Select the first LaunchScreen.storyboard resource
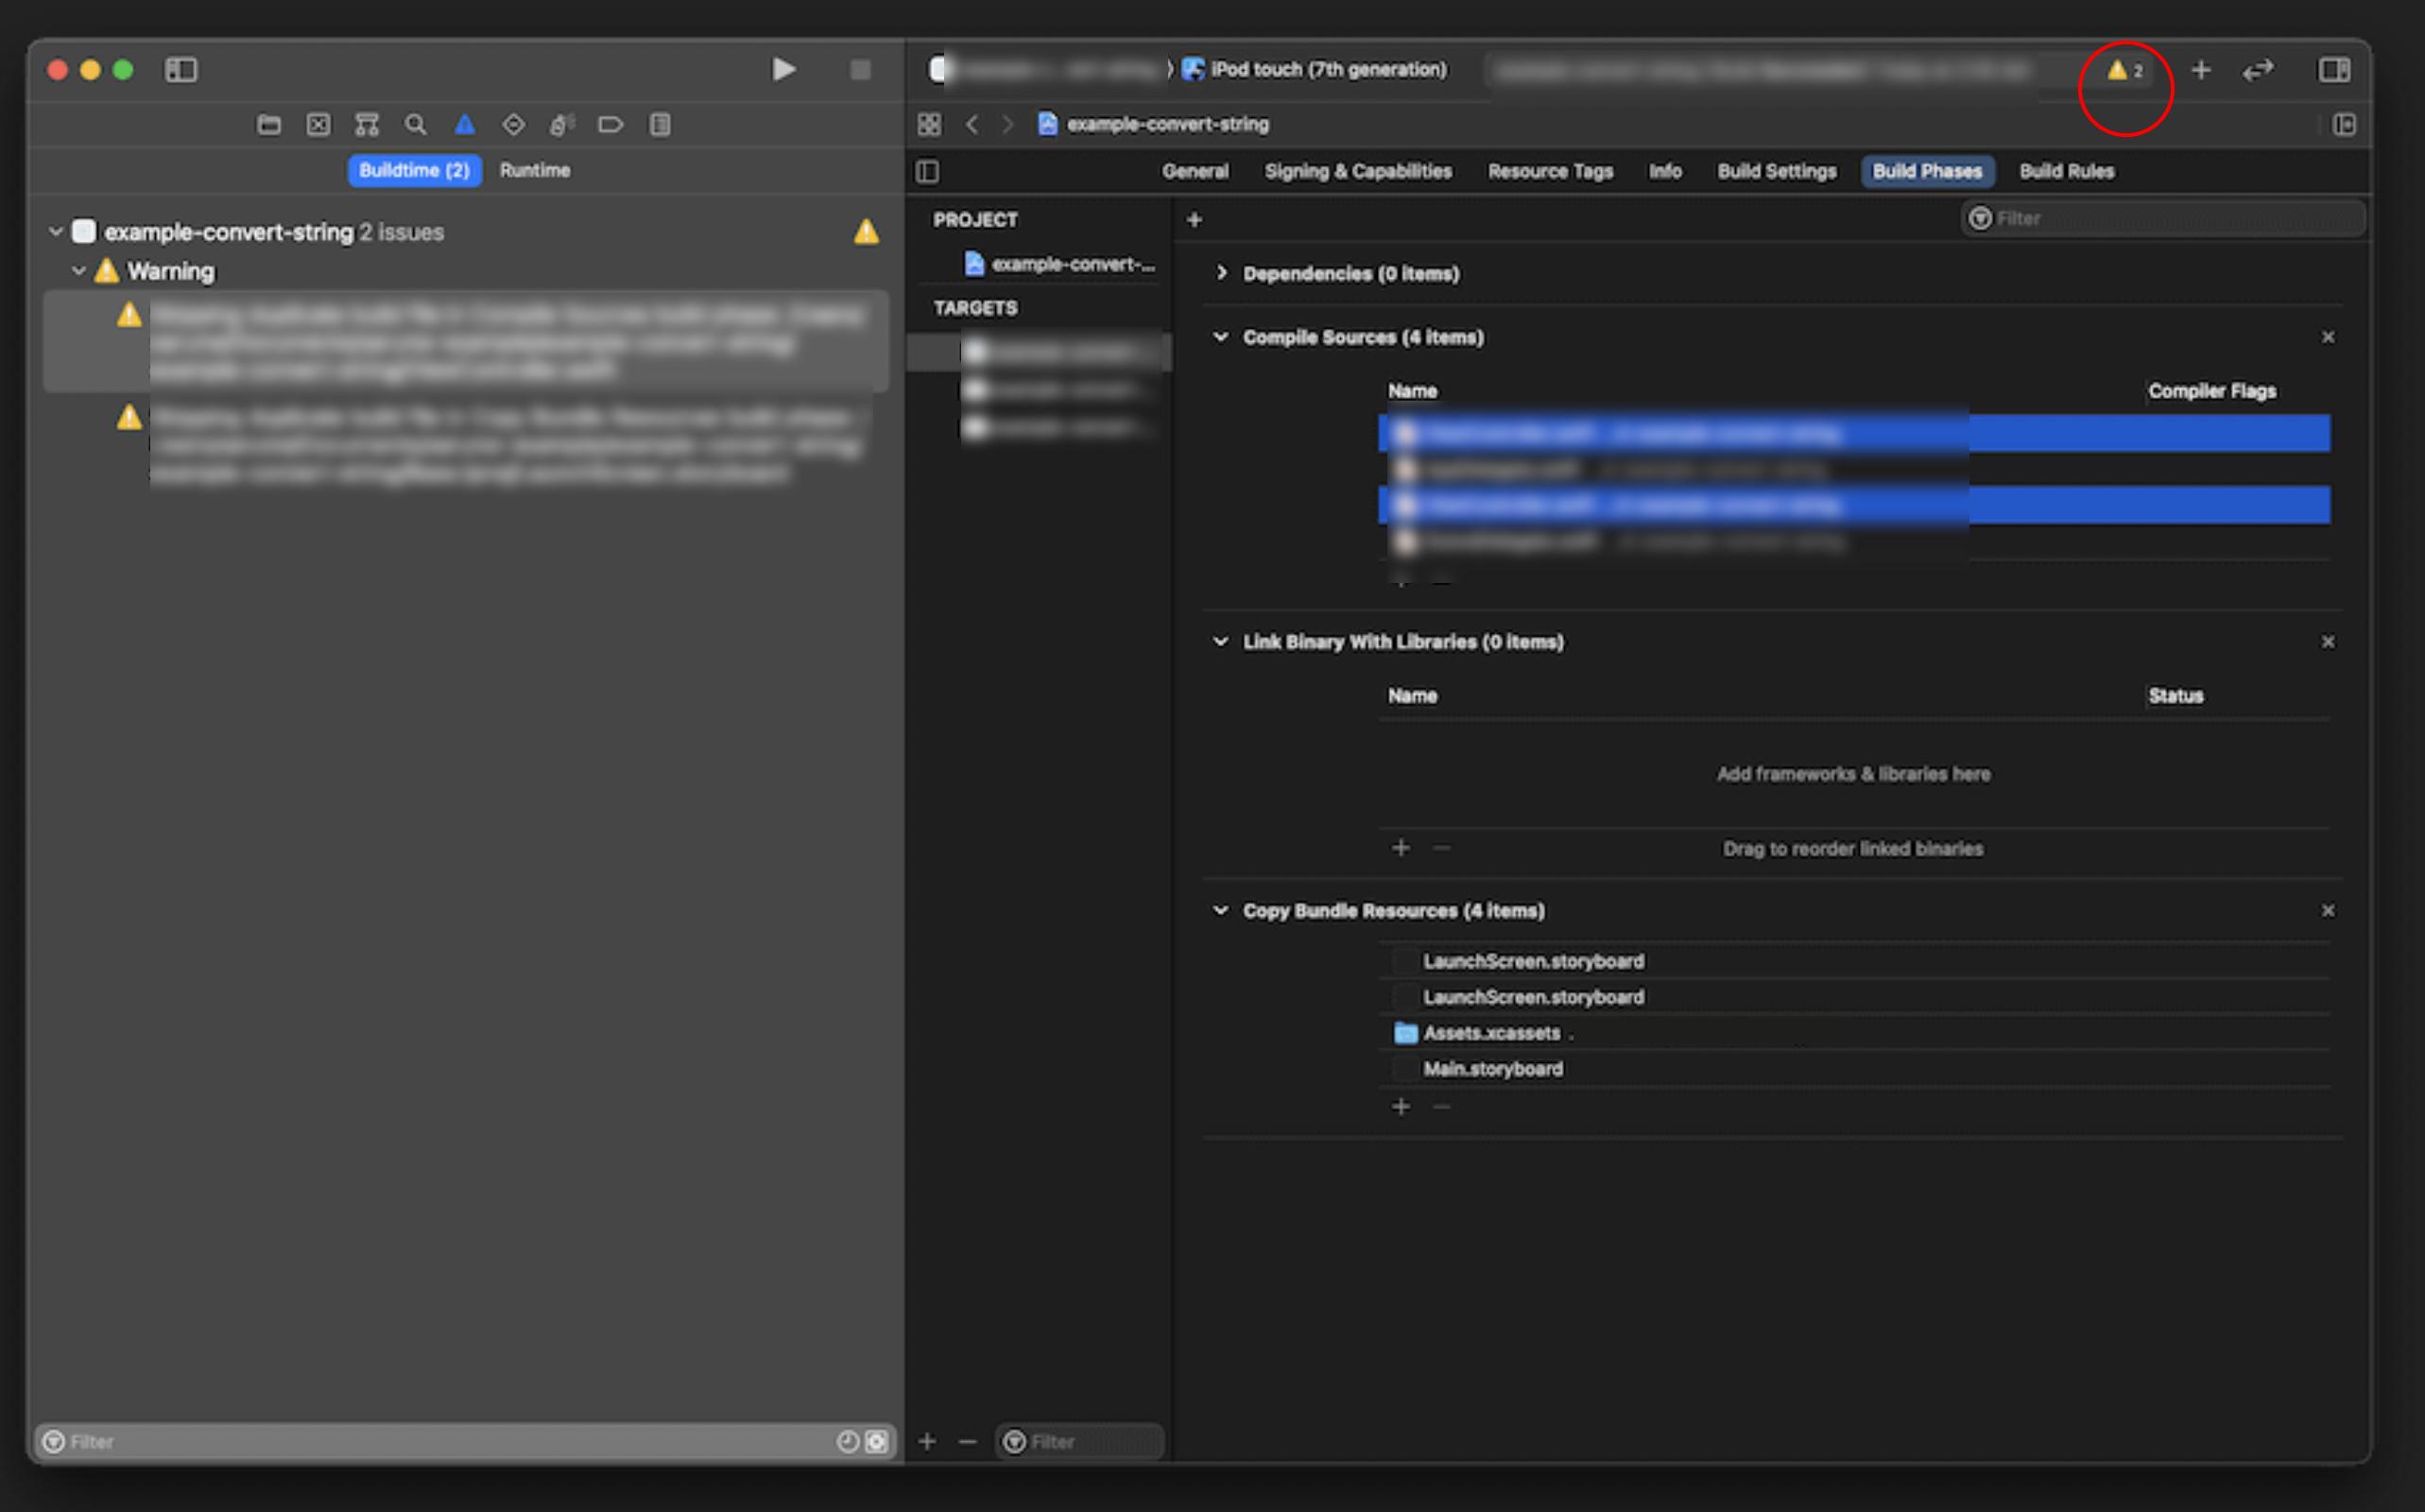This screenshot has height=1512, width=2425. click(x=1855, y=961)
